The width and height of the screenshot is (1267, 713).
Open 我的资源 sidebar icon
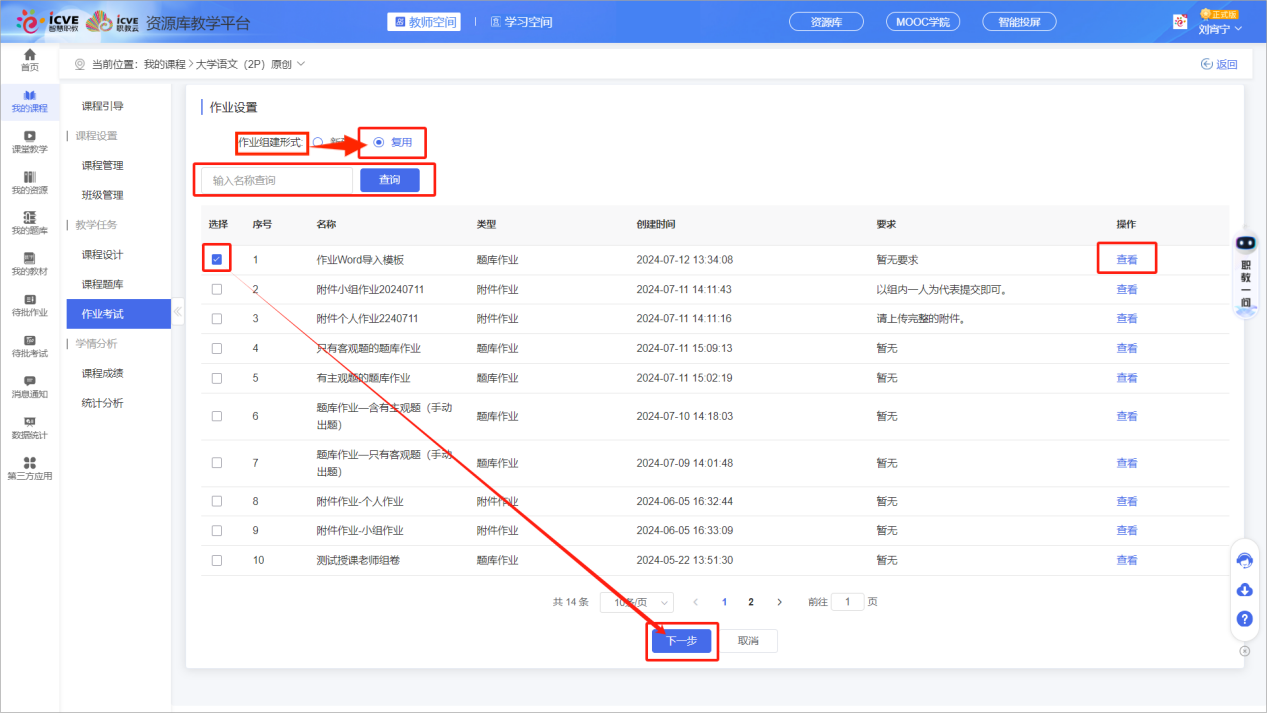pos(30,182)
